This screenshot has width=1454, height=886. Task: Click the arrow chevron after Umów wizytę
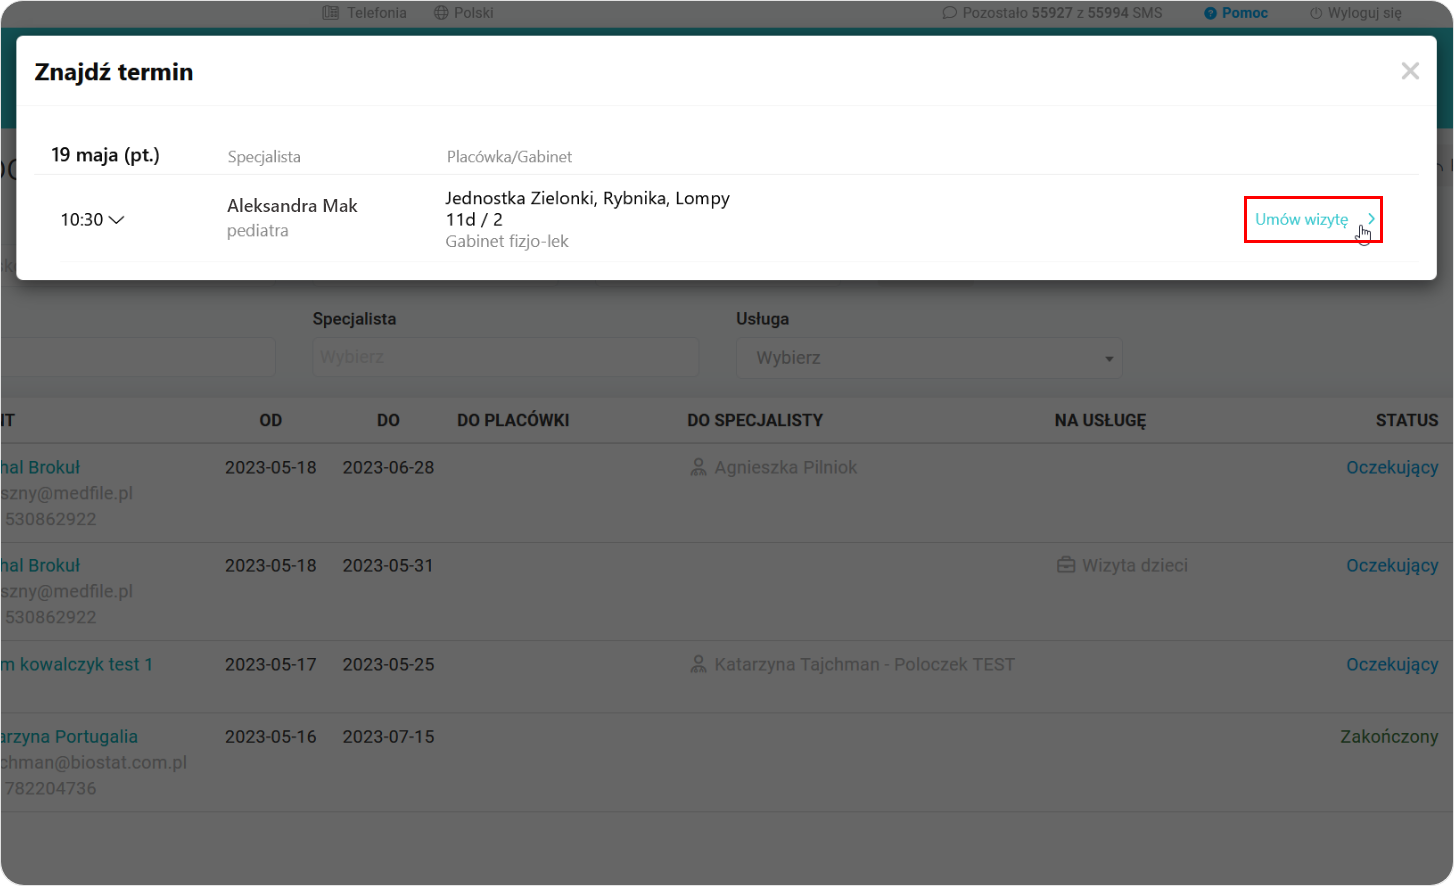click(x=1371, y=219)
